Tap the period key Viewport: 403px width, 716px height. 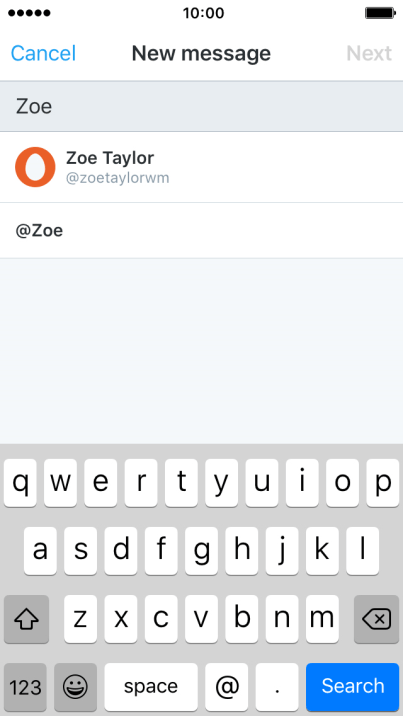click(x=277, y=686)
